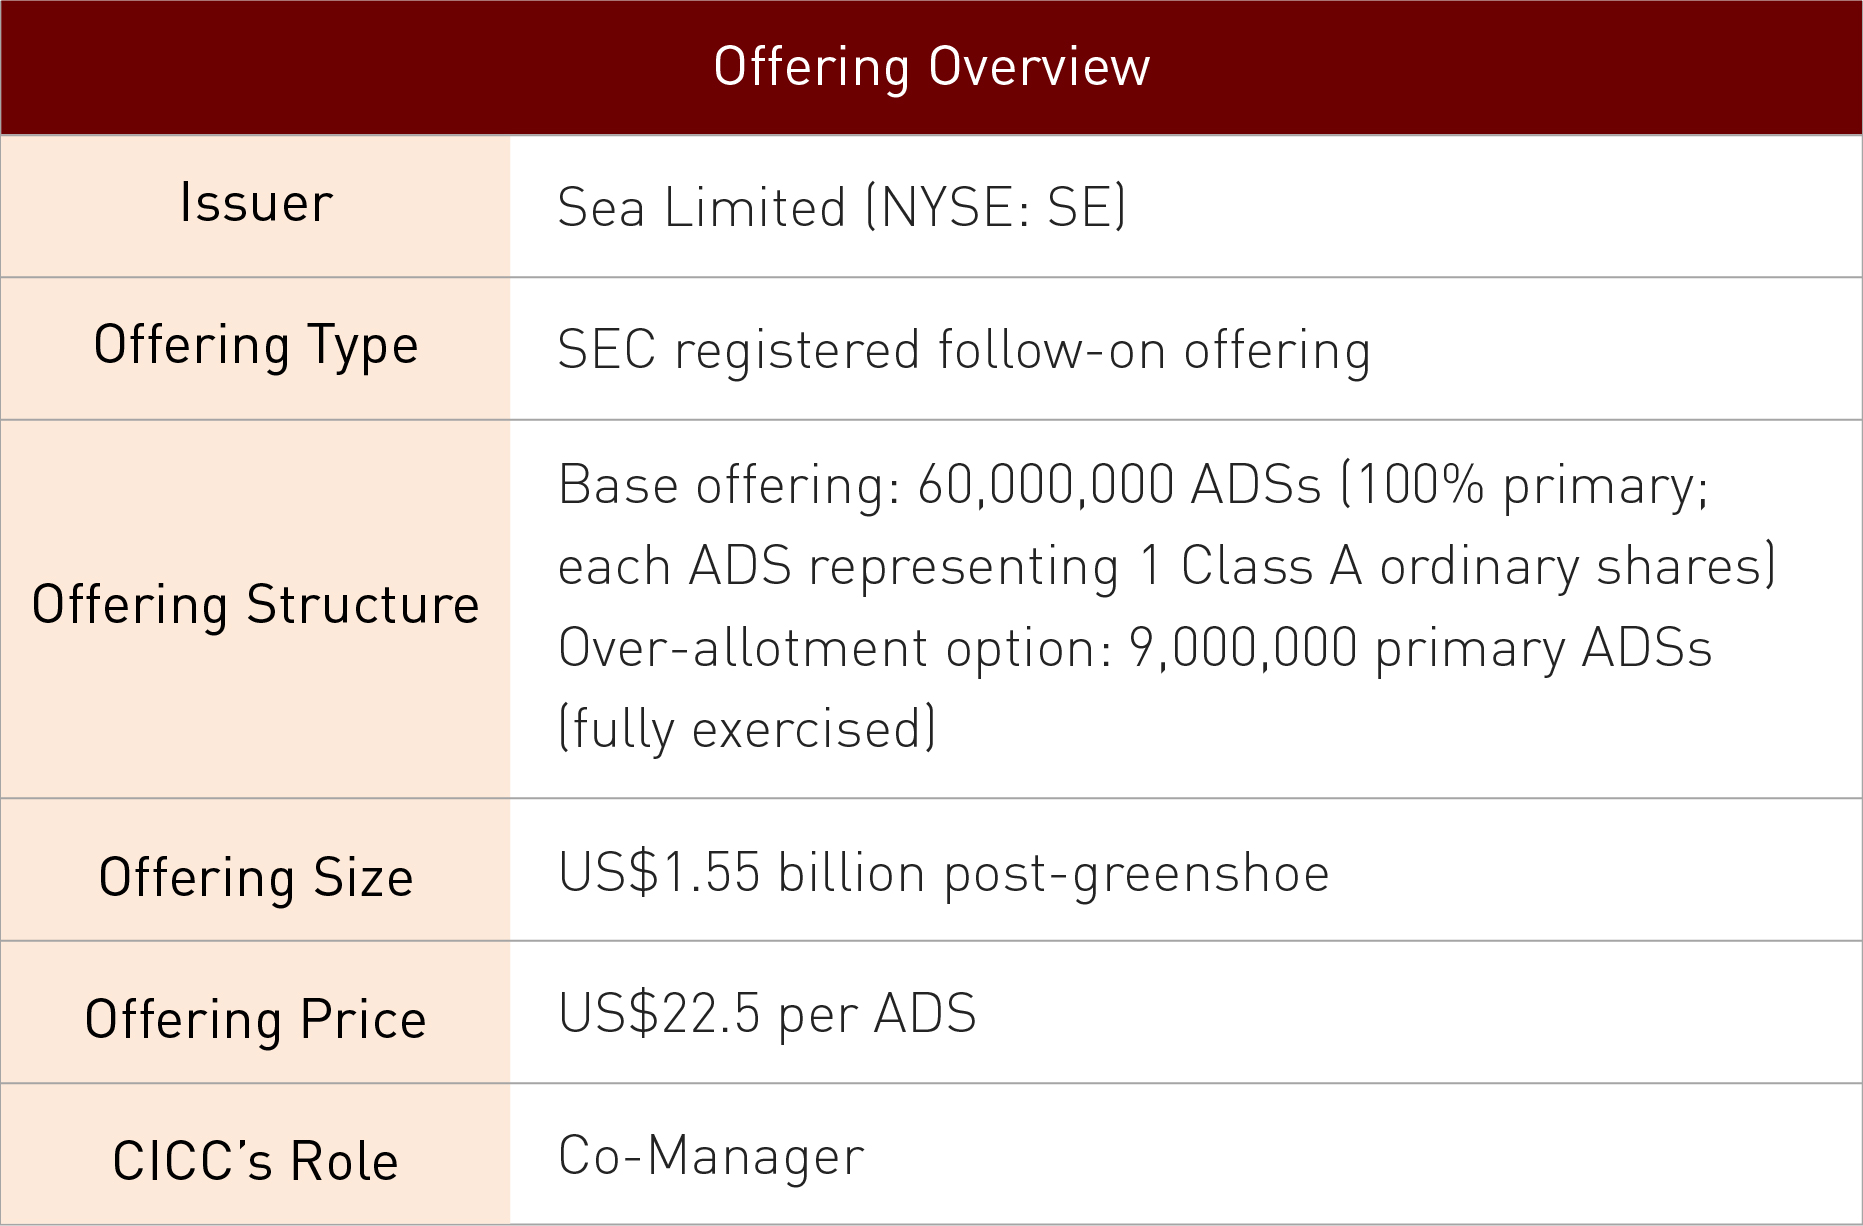Image resolution: width=1863 pixels, height=1226 pixels.
Task: Click the 60,000,000 ADSs figure
Action: (1118, 486)
